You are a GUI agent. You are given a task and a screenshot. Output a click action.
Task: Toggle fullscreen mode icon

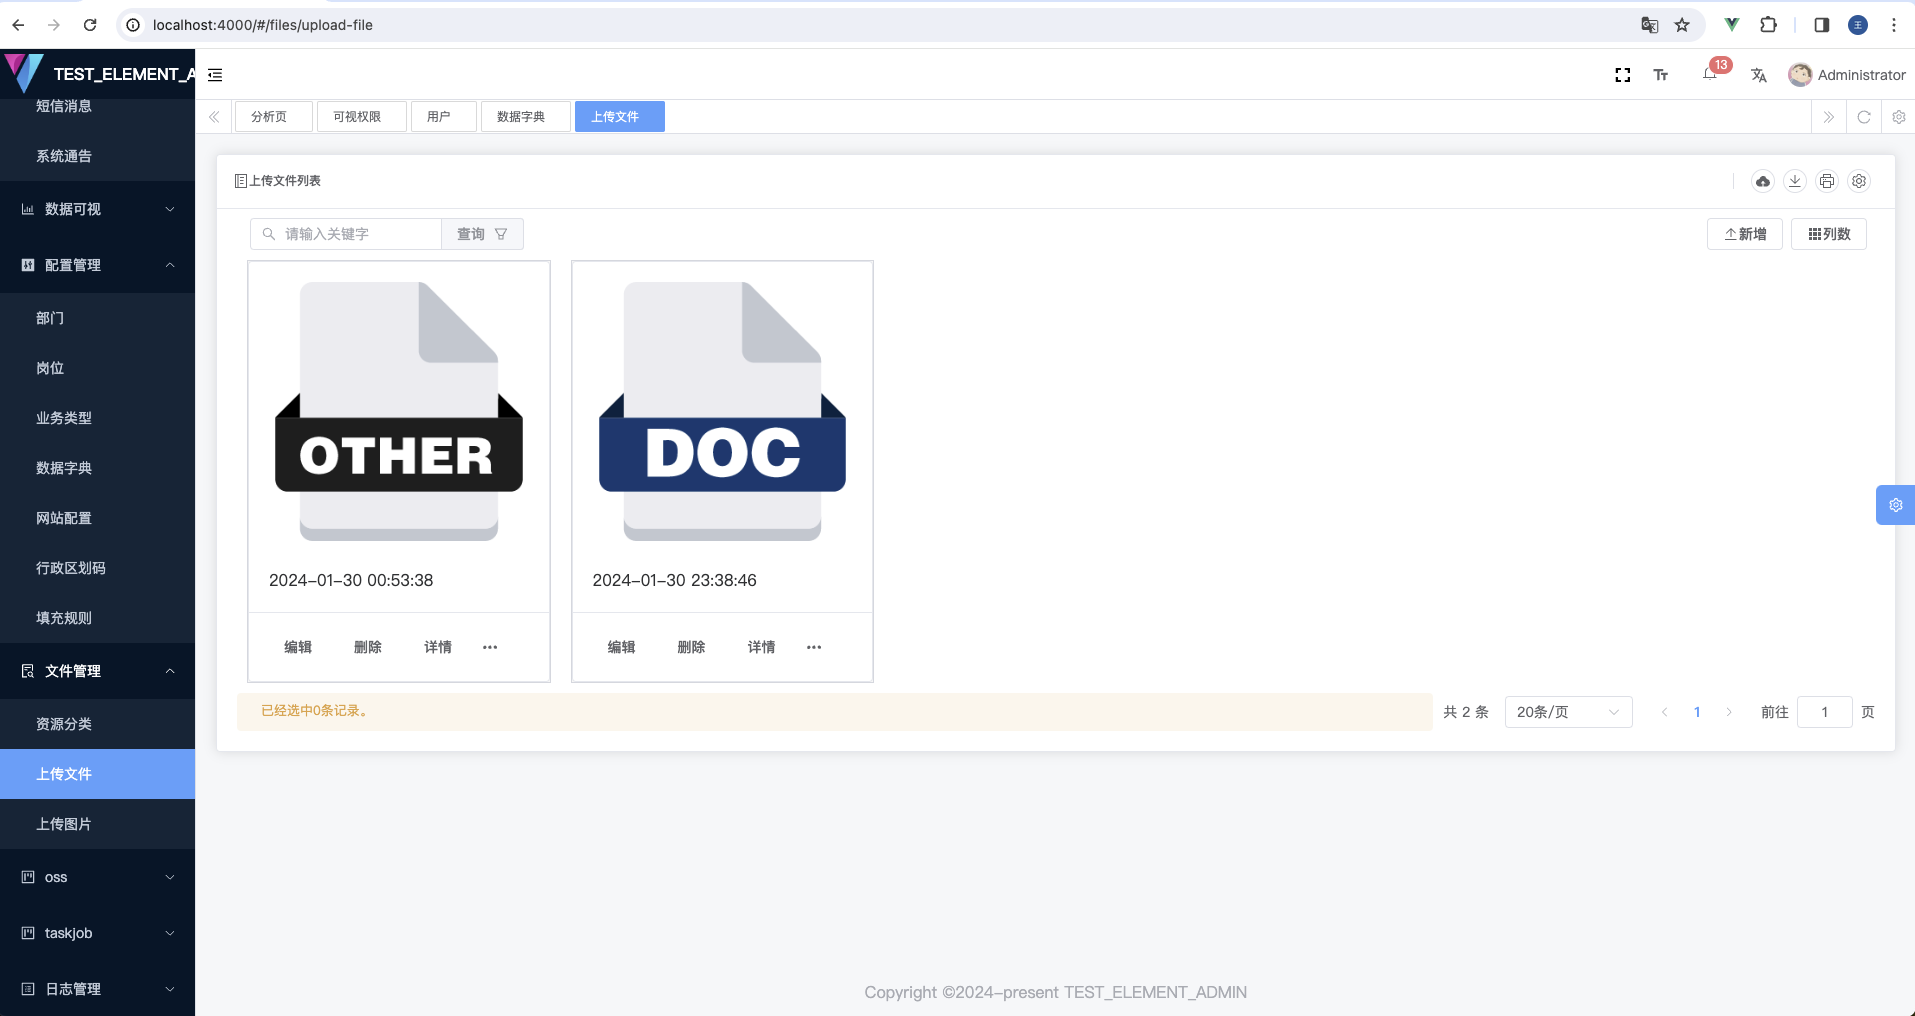[1623, 75]
